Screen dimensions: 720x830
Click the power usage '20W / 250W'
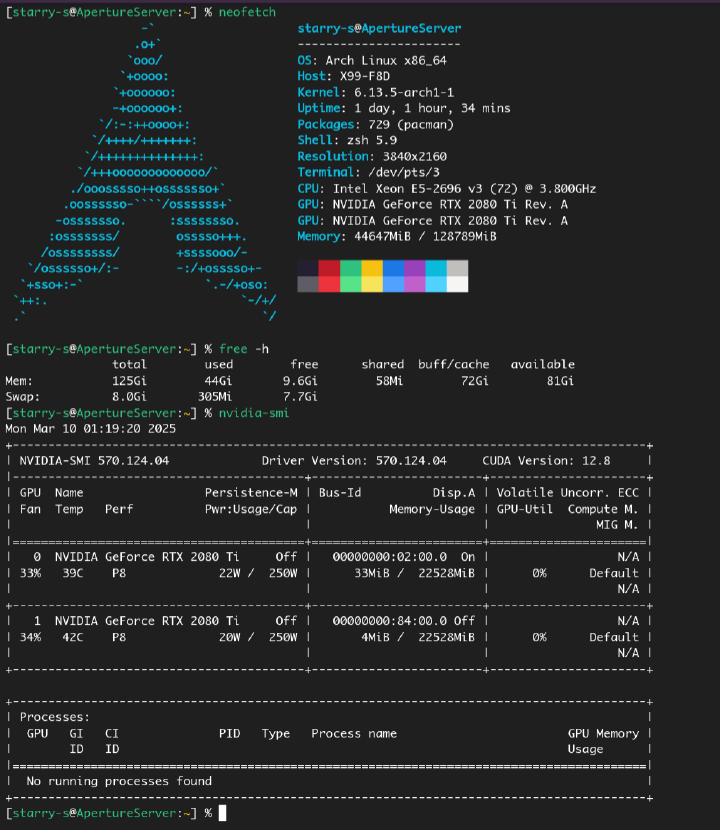[258, 637]
